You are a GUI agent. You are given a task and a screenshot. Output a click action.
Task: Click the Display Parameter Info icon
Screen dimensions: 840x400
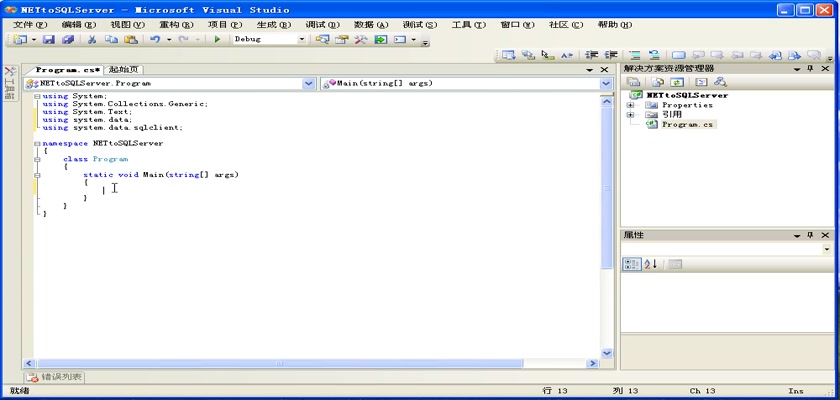point(528,55)
